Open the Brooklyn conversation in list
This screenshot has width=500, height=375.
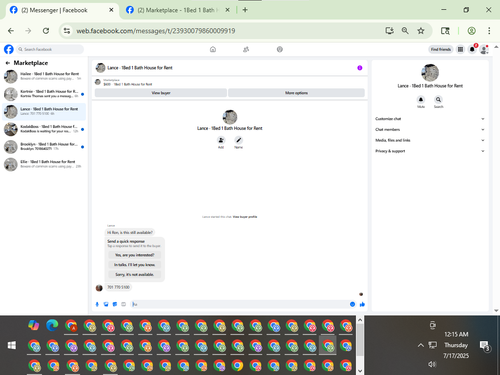point(44,147)
